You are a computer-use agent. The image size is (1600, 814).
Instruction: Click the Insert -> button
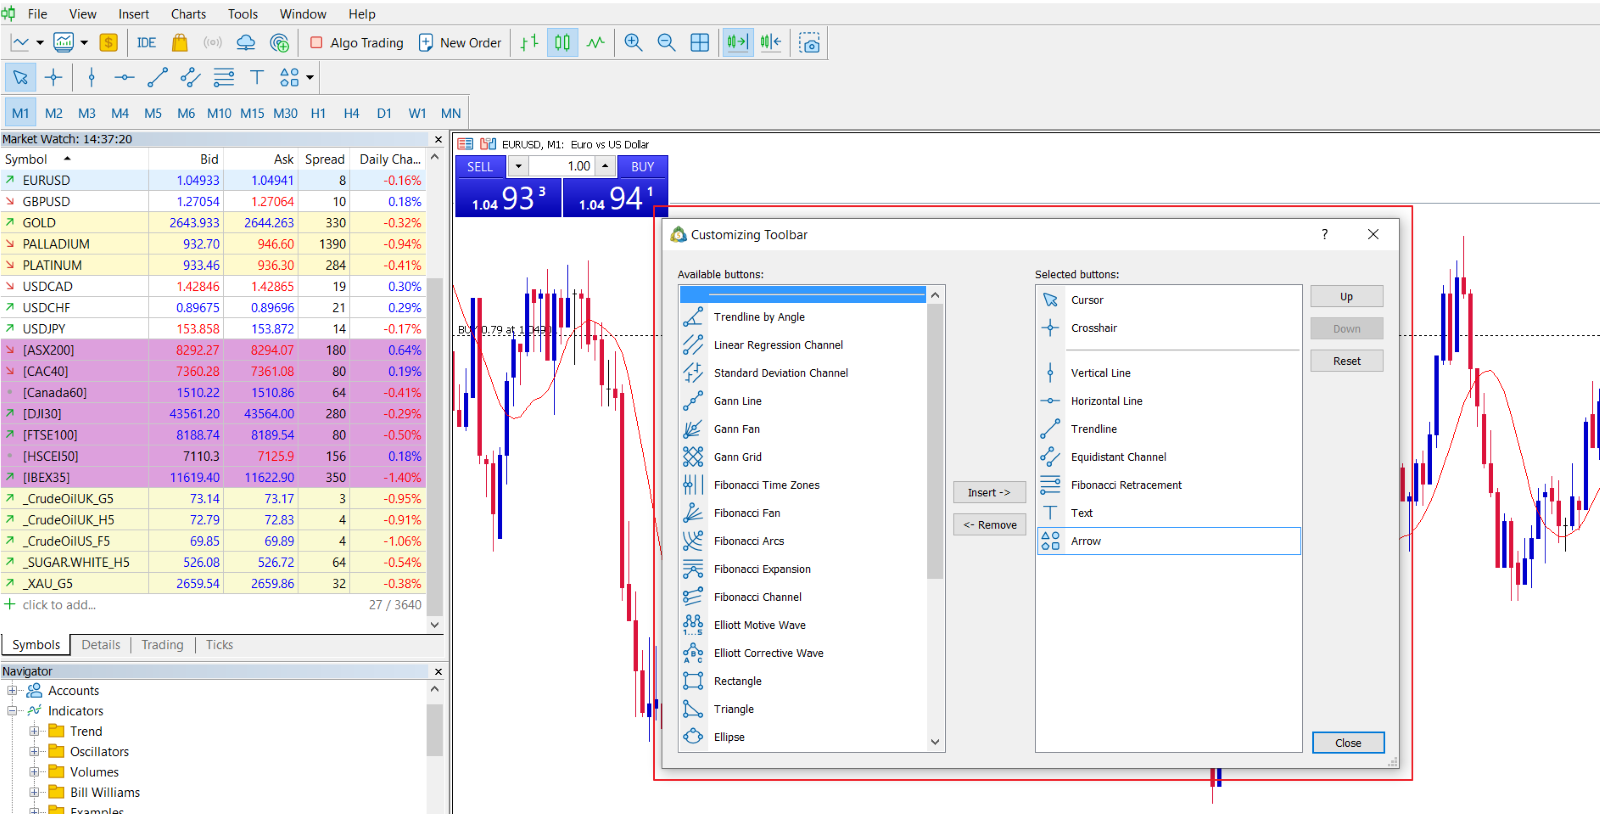[989, 493]
